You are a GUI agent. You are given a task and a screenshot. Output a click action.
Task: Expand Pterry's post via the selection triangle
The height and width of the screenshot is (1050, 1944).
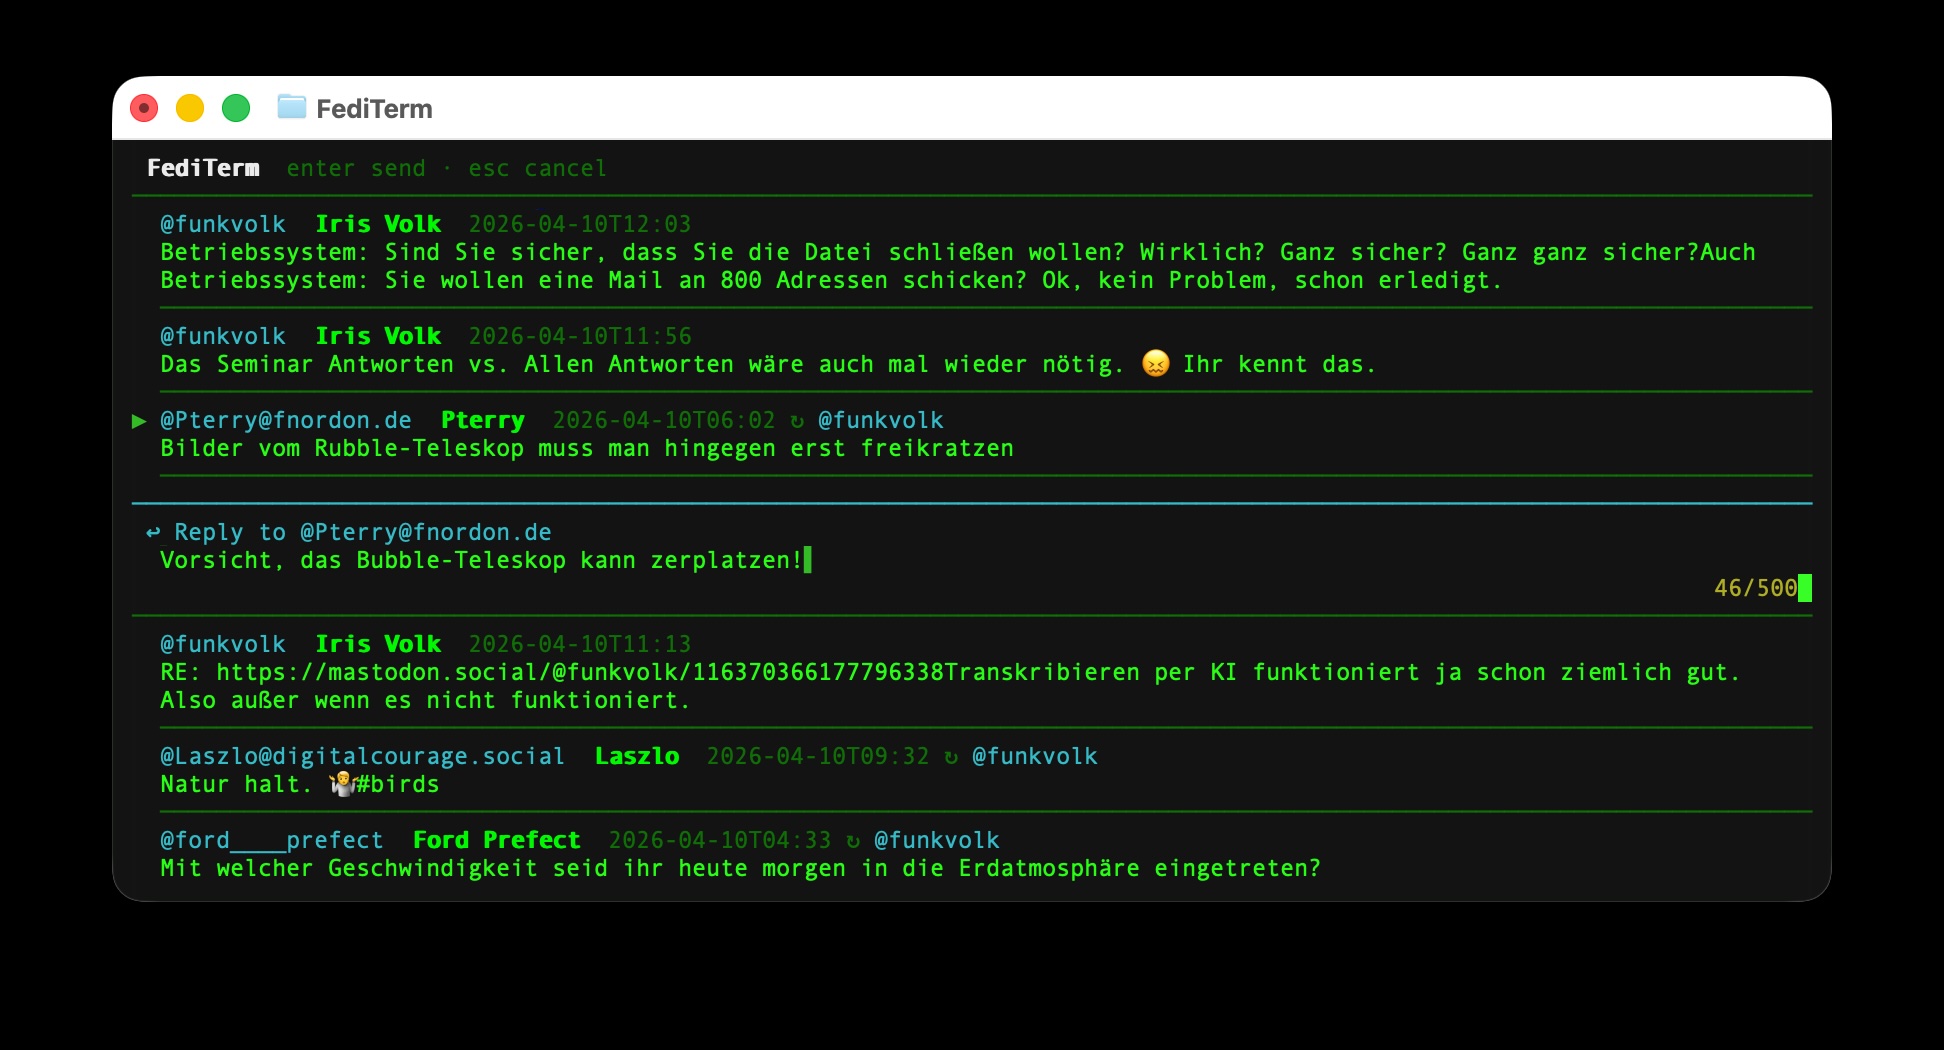coord(139,421)
